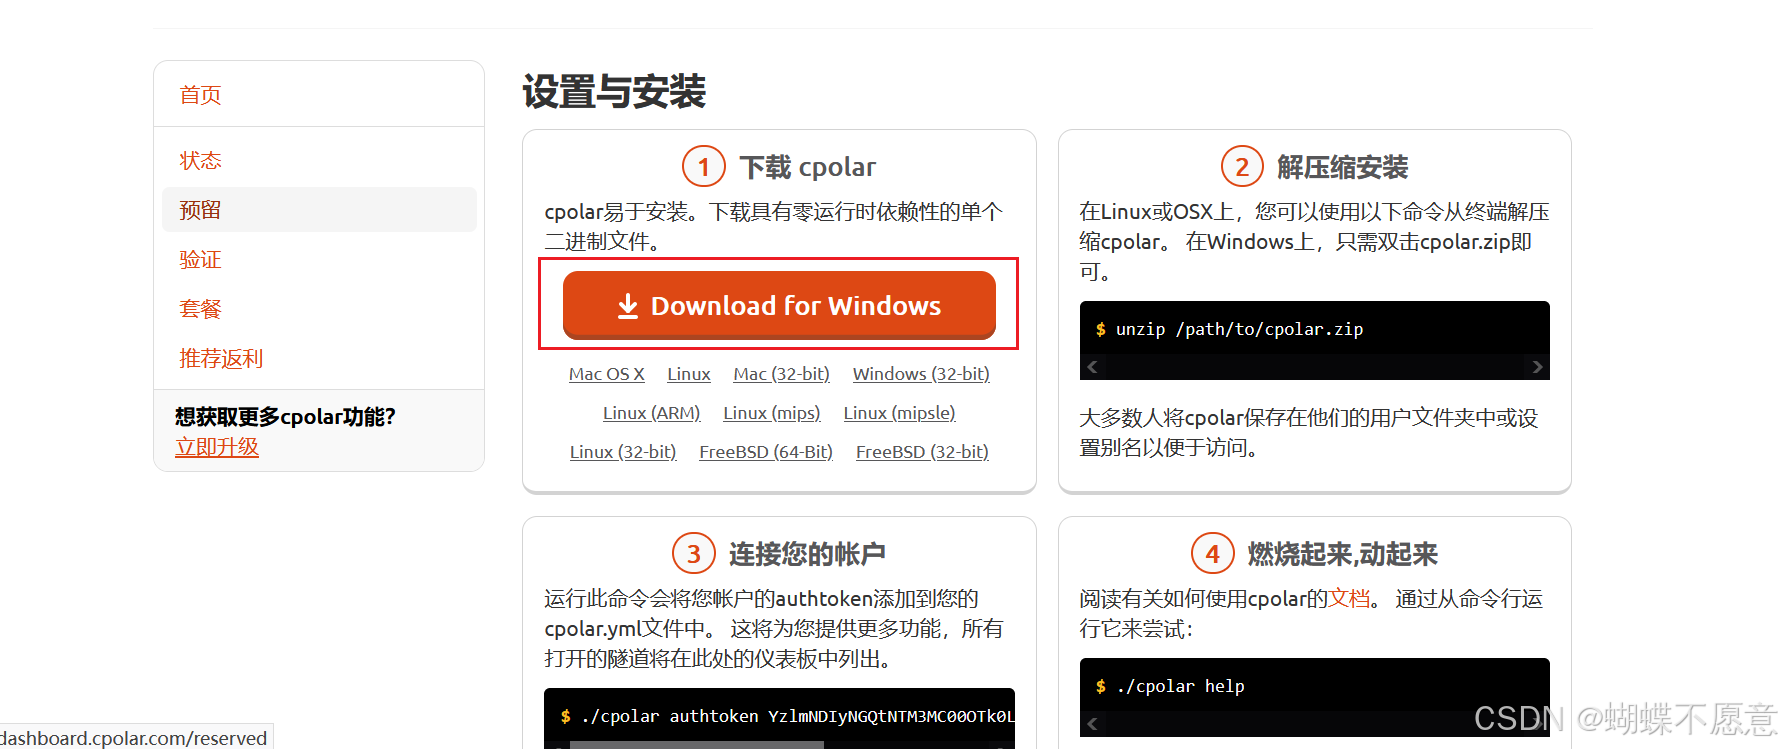The height and width of the screenshot is (749, 1782).
Task: Click the 解压缩安装 step heading
Action: click(1342, 167)
